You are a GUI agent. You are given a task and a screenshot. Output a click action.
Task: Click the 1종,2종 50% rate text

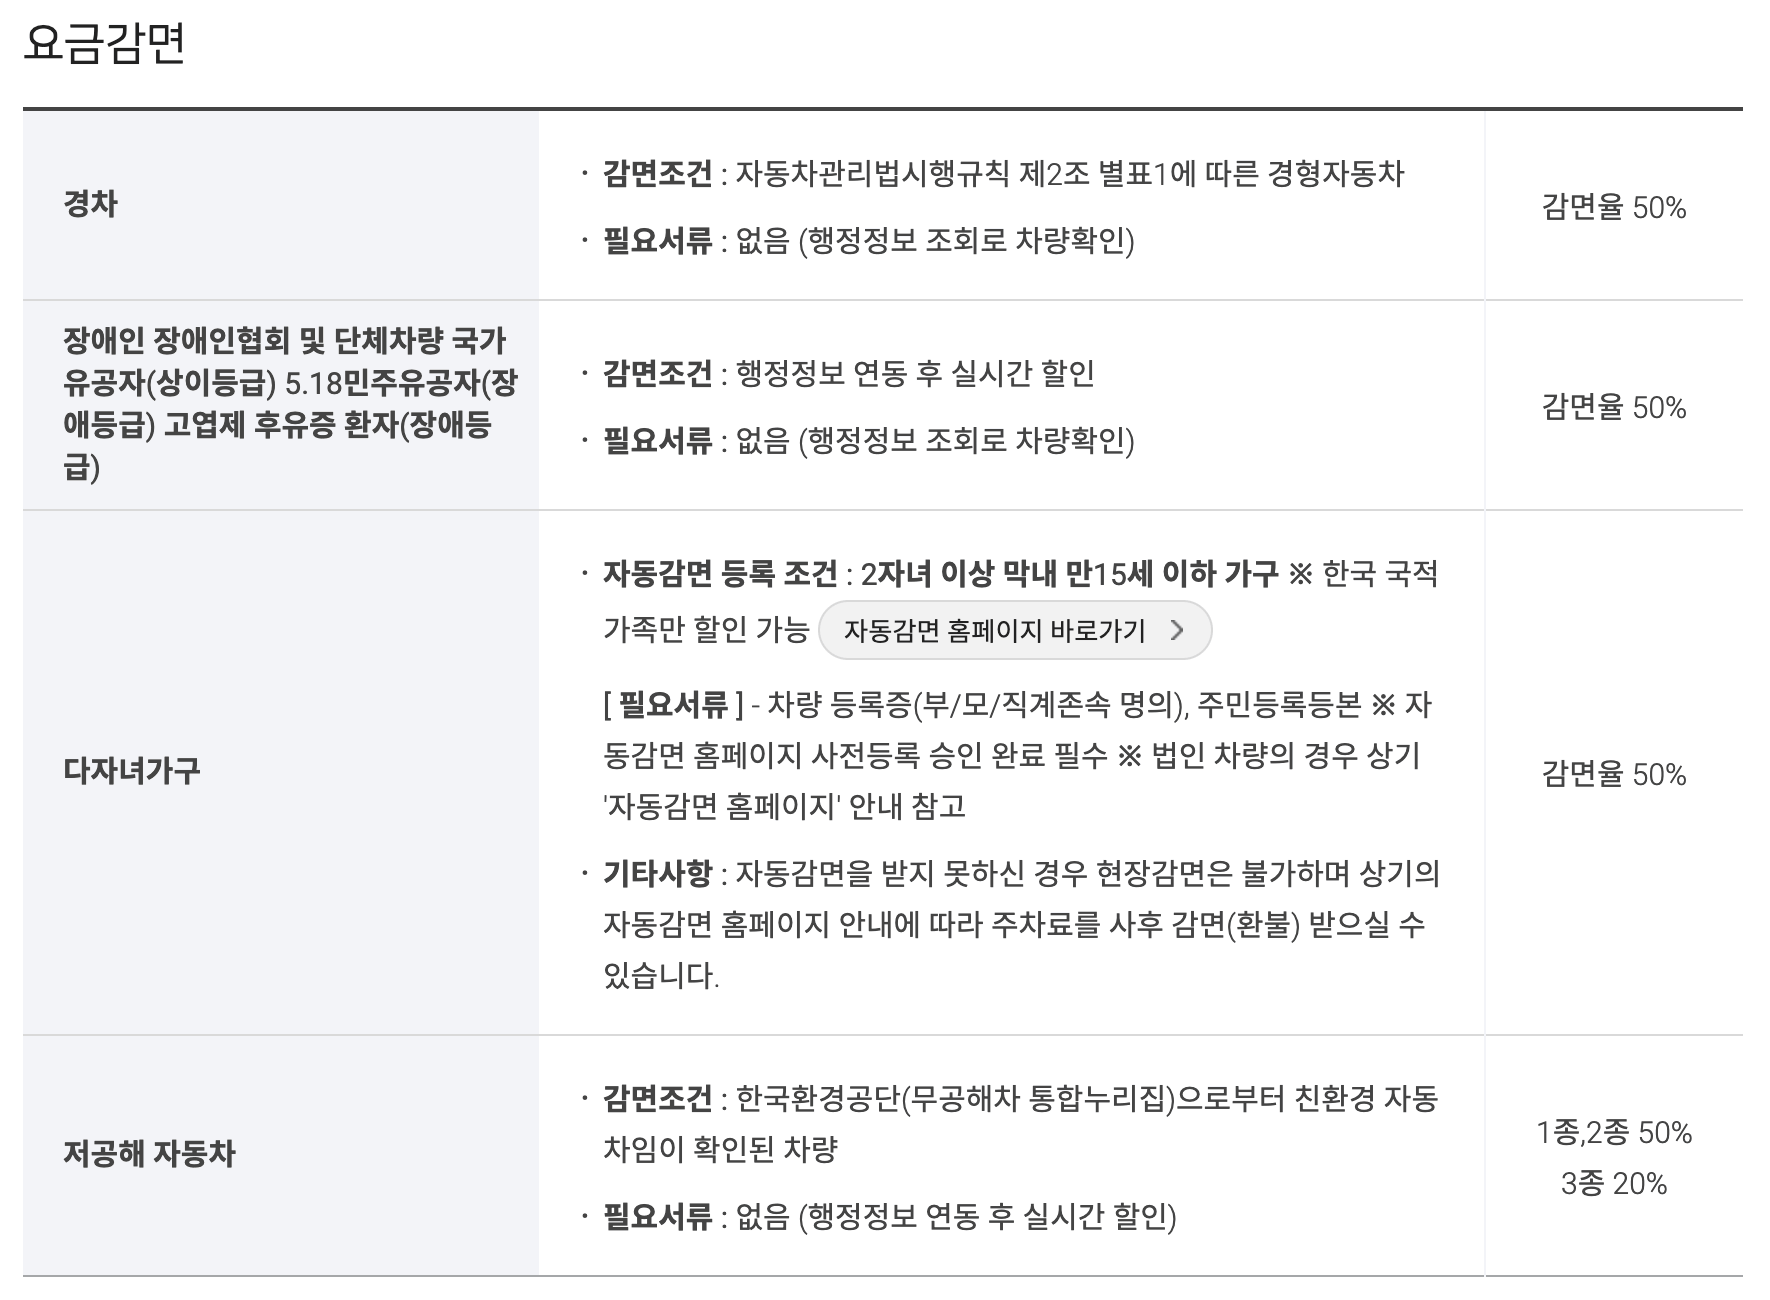click(1613, 1131)
